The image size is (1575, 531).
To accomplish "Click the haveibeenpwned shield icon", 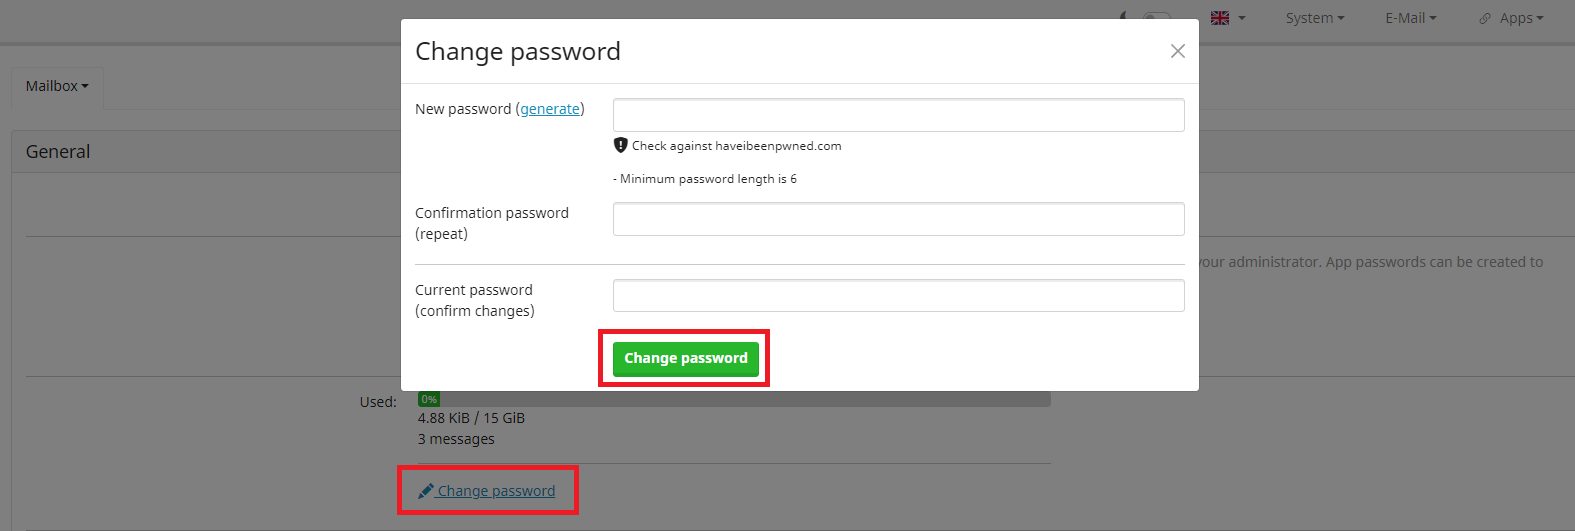I will point(620,145).
